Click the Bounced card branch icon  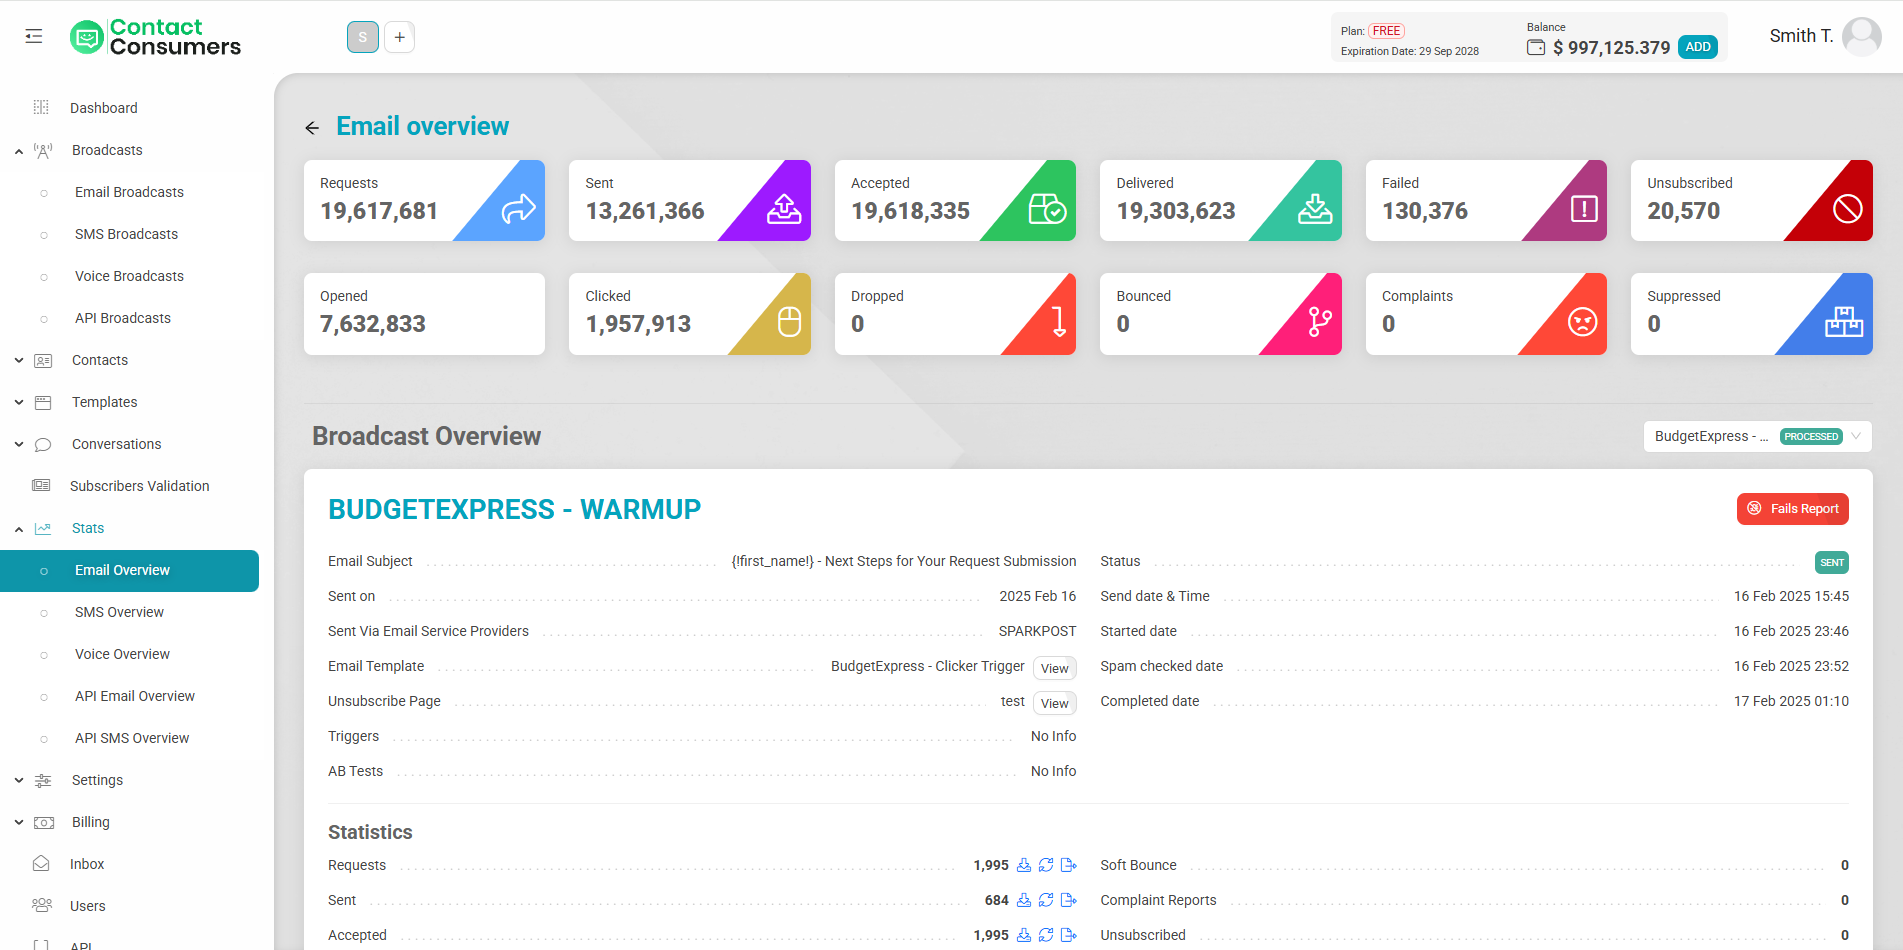click(x=1320, y=322)
